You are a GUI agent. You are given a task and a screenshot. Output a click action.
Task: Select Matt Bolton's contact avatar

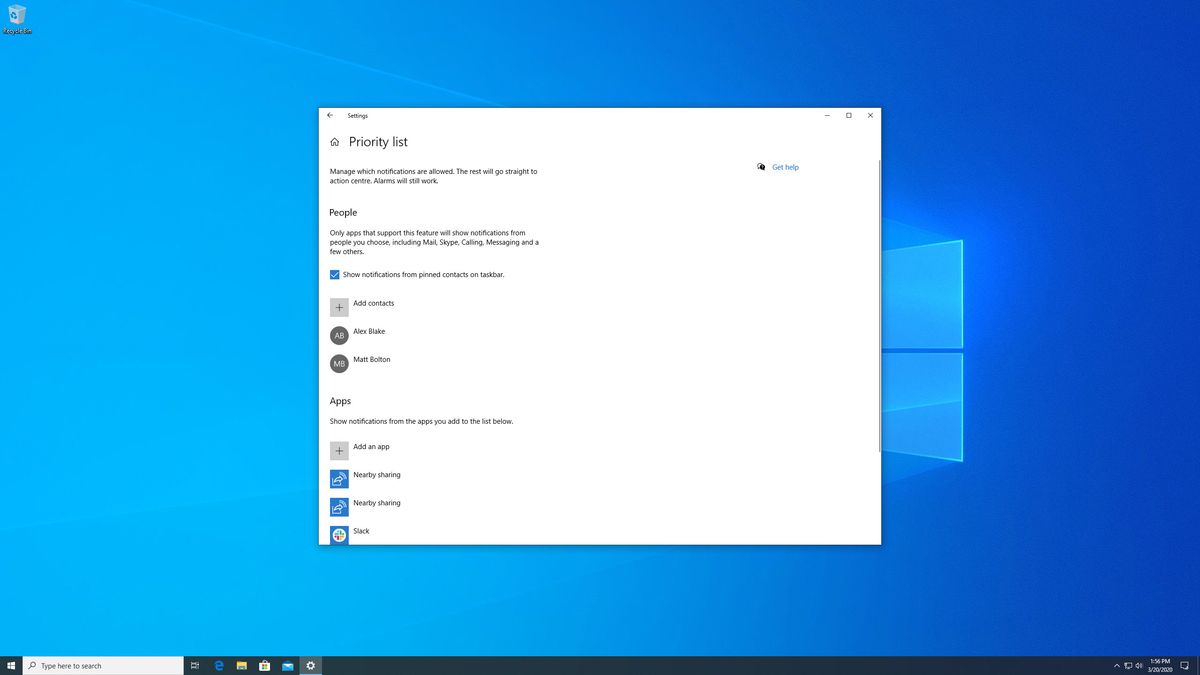(x=339, y=363)
